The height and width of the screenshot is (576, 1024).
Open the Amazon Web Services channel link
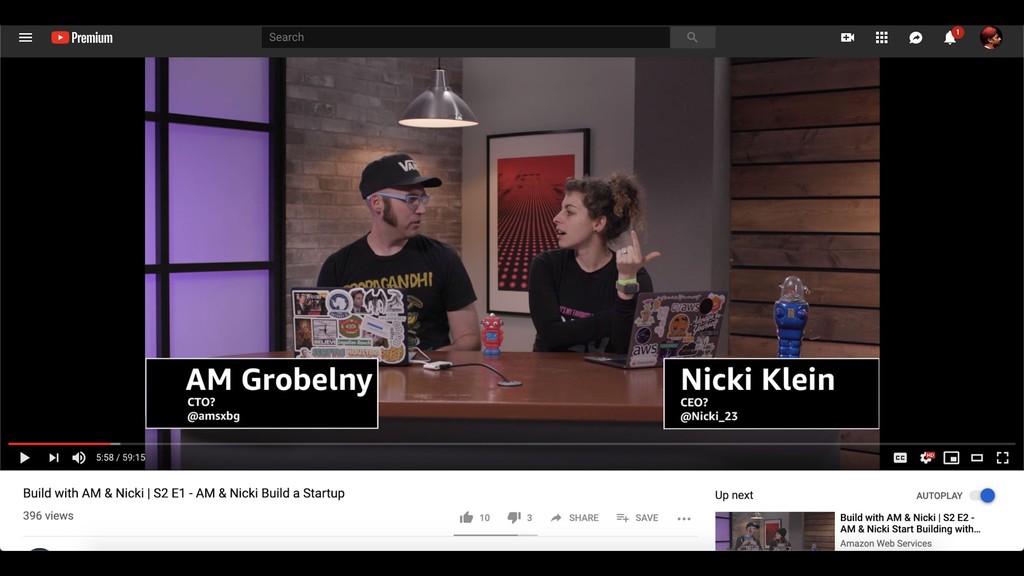886,543
